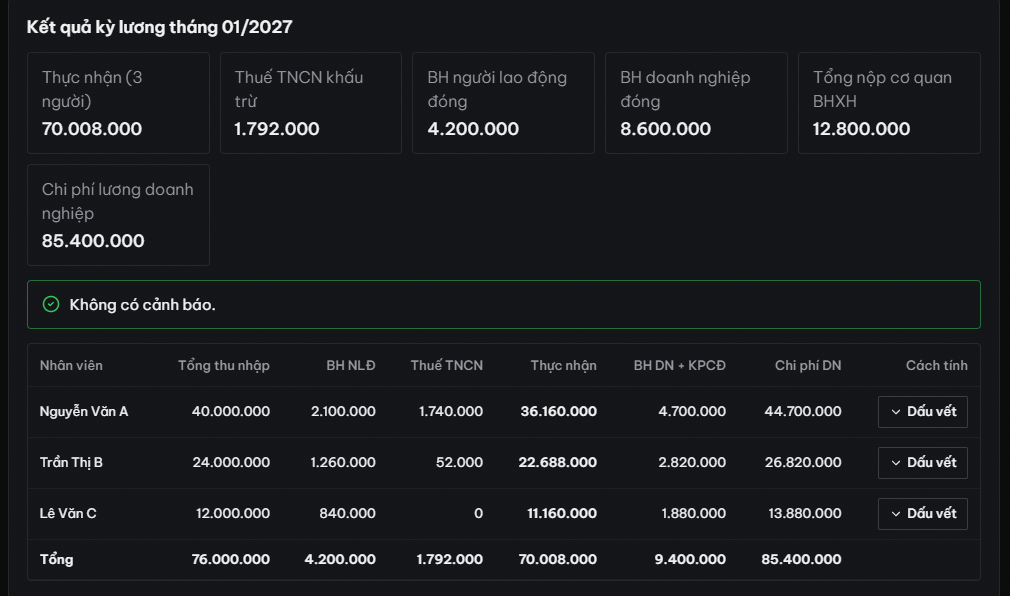
Task: Click the Thực nhận (3 người) summary card
Action: [119, 103]
